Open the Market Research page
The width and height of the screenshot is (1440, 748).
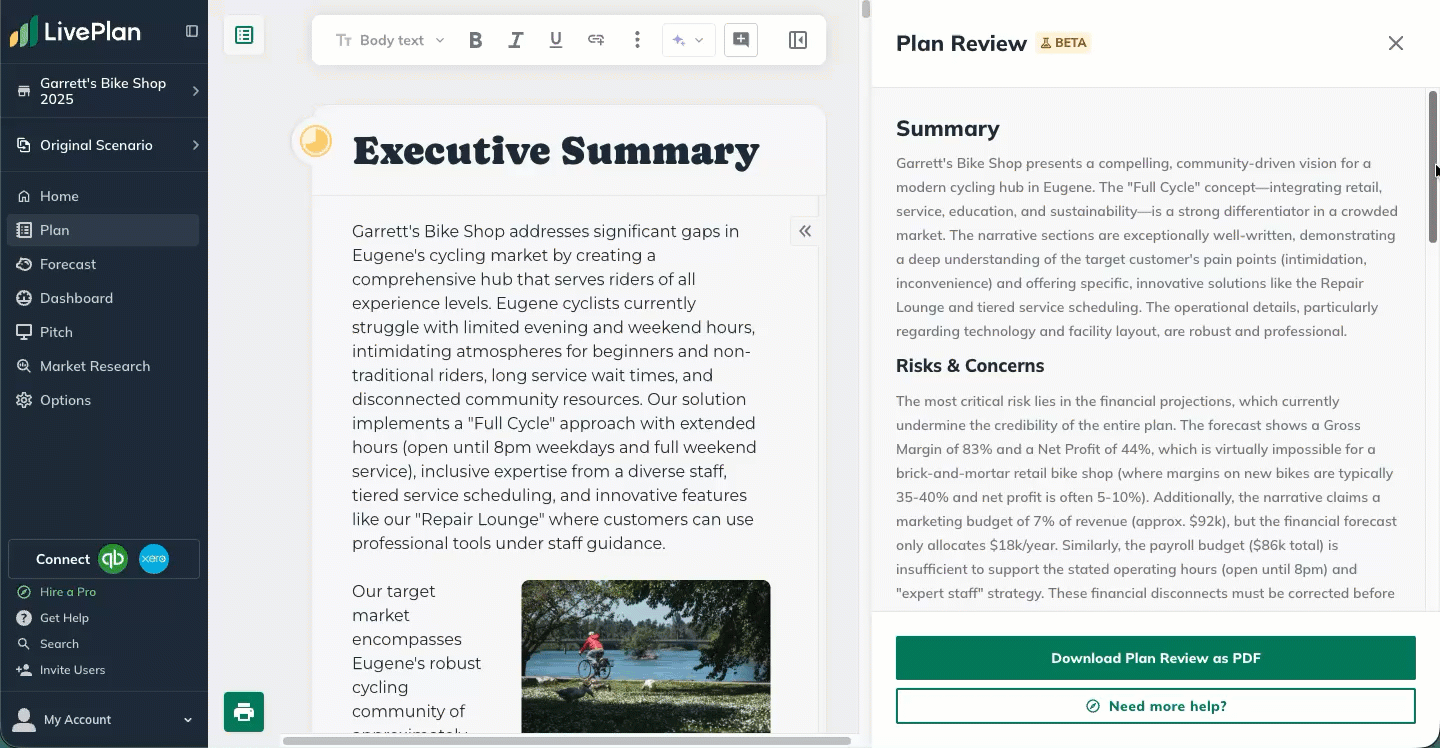[94, 366]
